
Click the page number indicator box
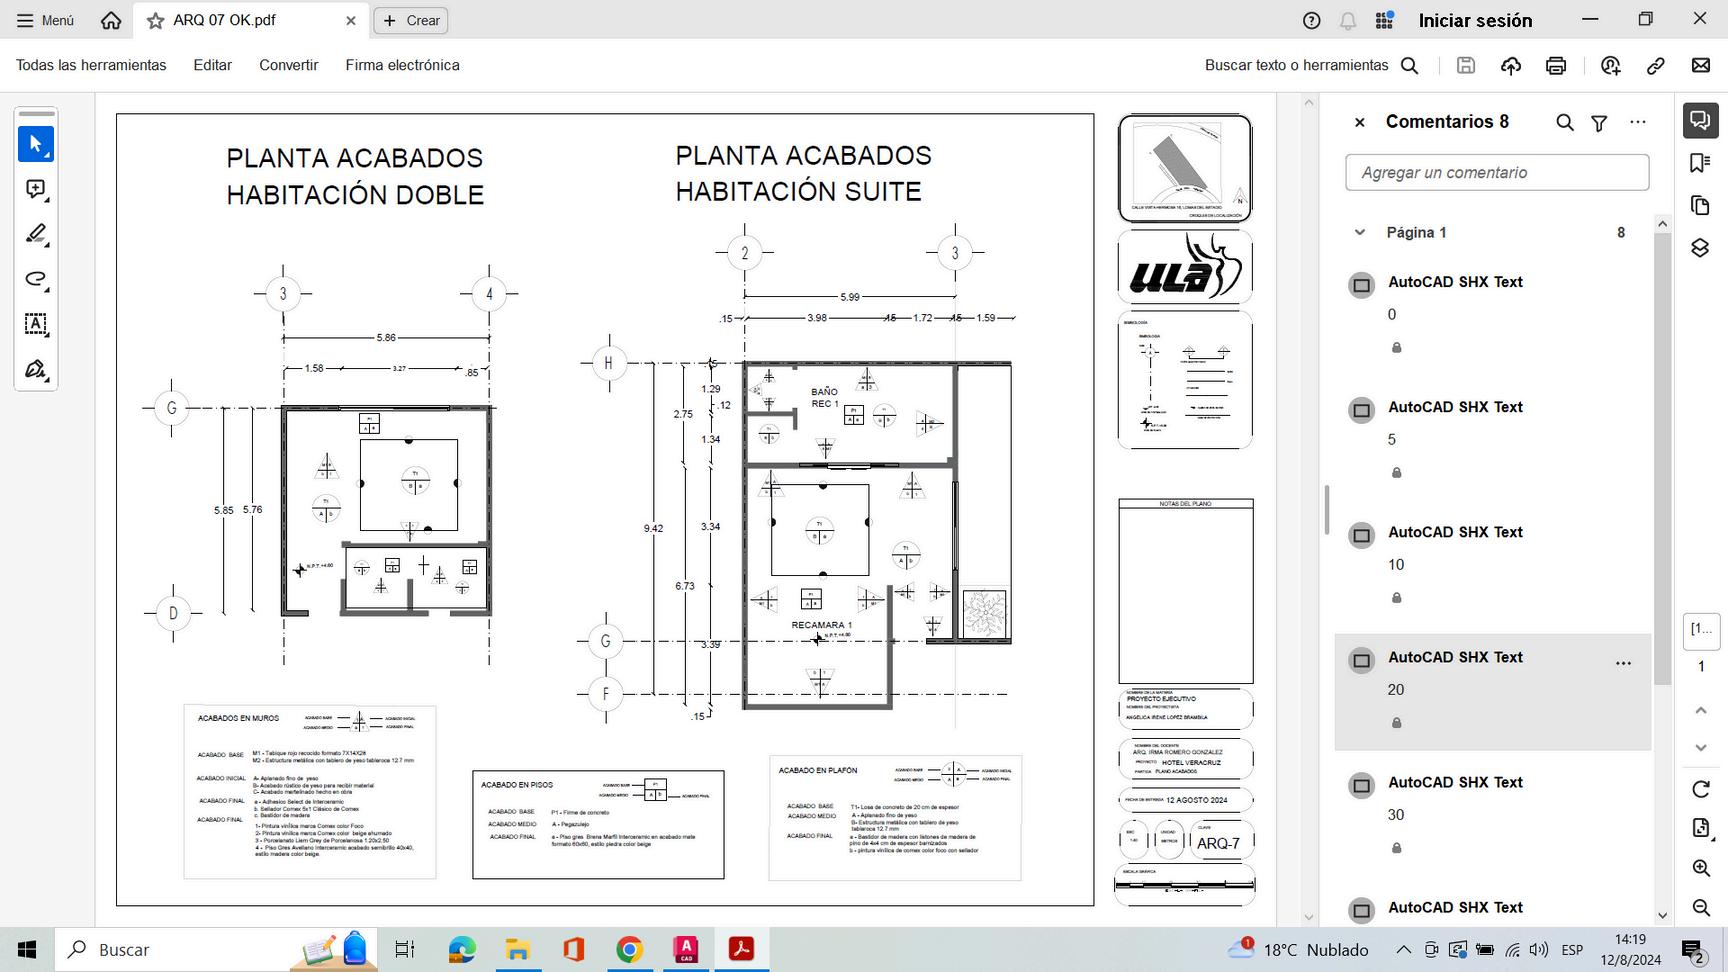tap(1701, 629)
